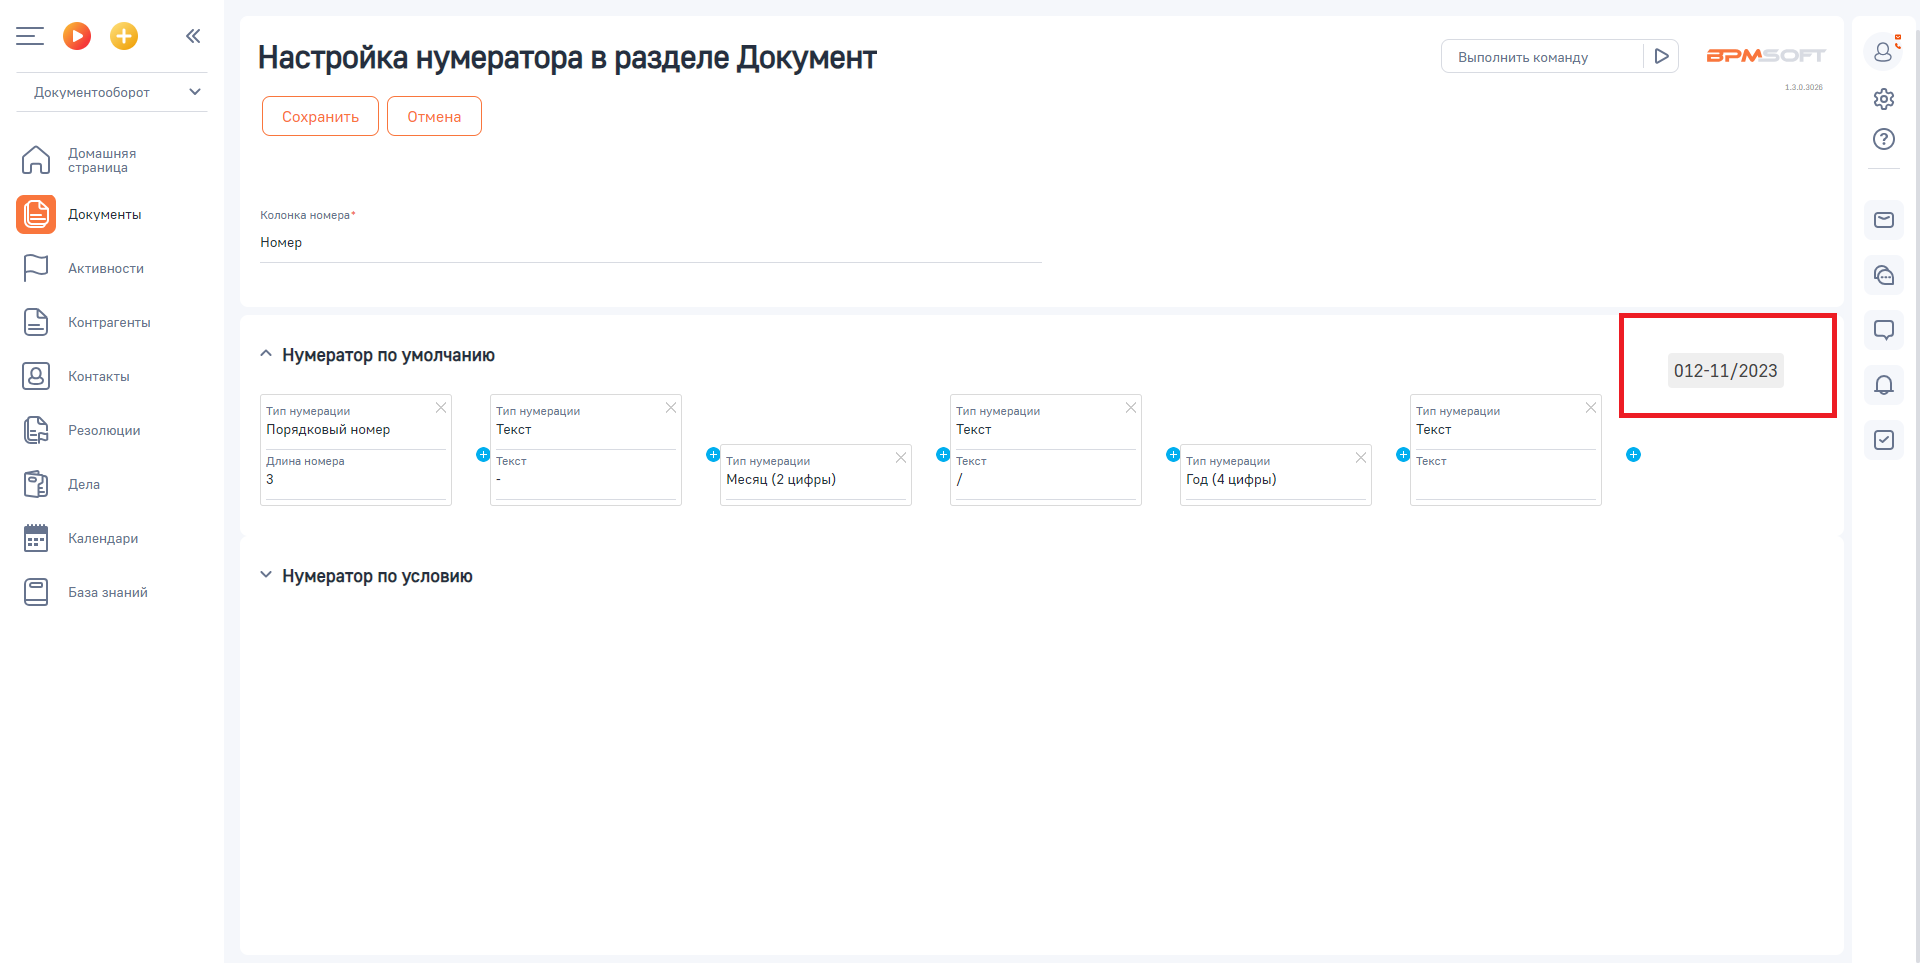Click the Документы sidebar icon
This screenshot has width=1920, height=963.
36,214
